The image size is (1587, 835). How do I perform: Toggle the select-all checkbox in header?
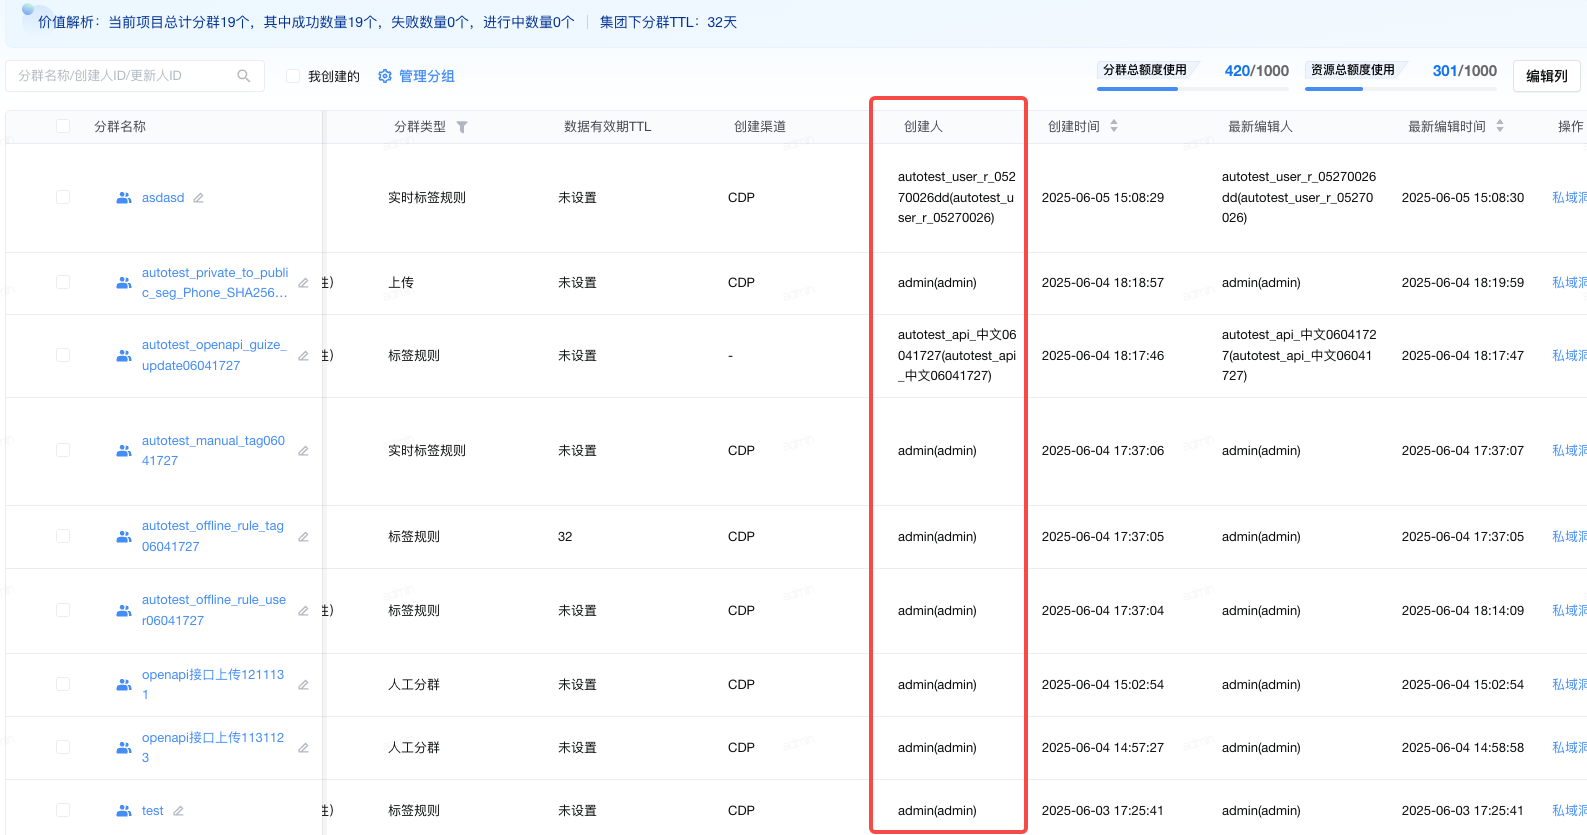(63, 126)
